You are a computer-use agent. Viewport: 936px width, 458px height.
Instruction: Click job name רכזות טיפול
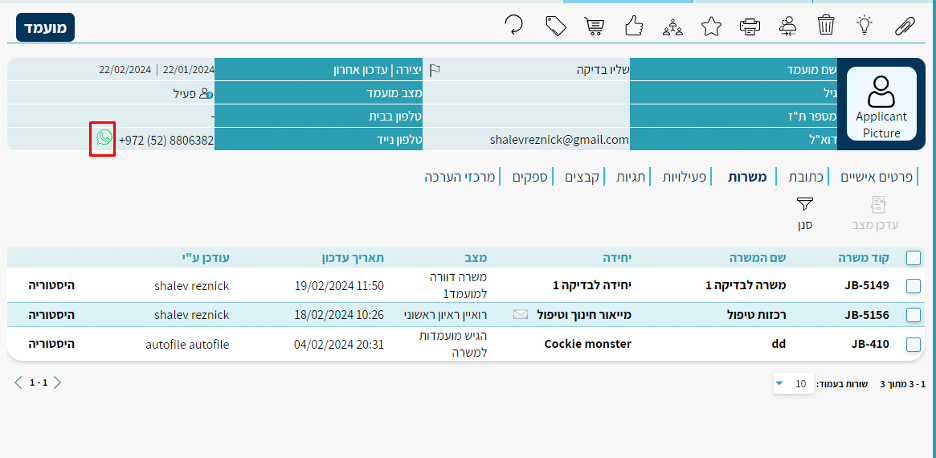pos(758,314)
